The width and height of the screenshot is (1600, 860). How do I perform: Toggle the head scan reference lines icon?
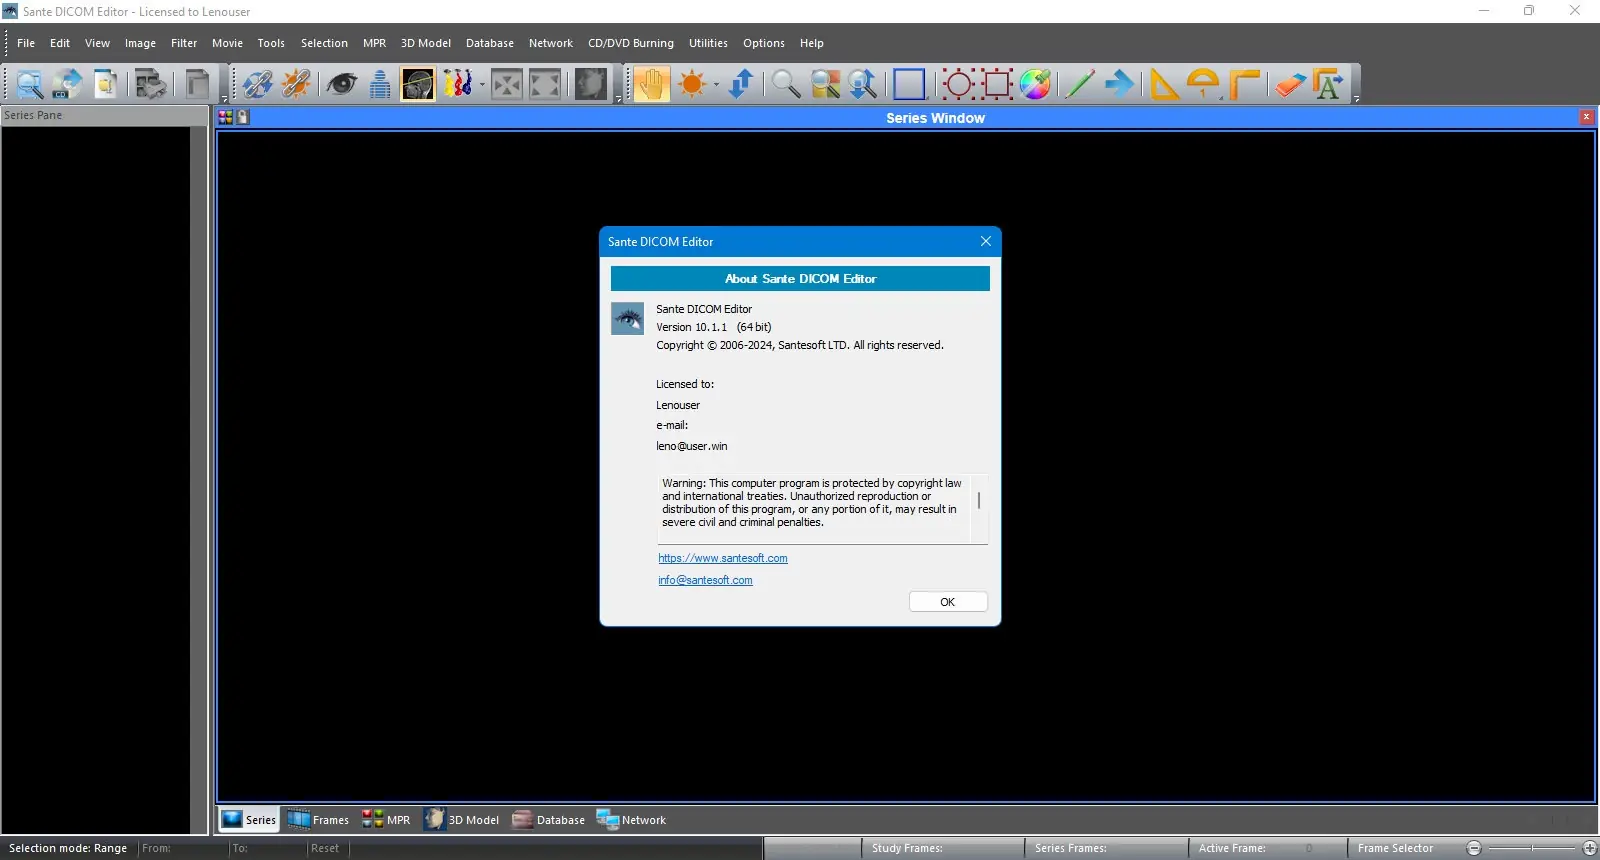(418, 84)
